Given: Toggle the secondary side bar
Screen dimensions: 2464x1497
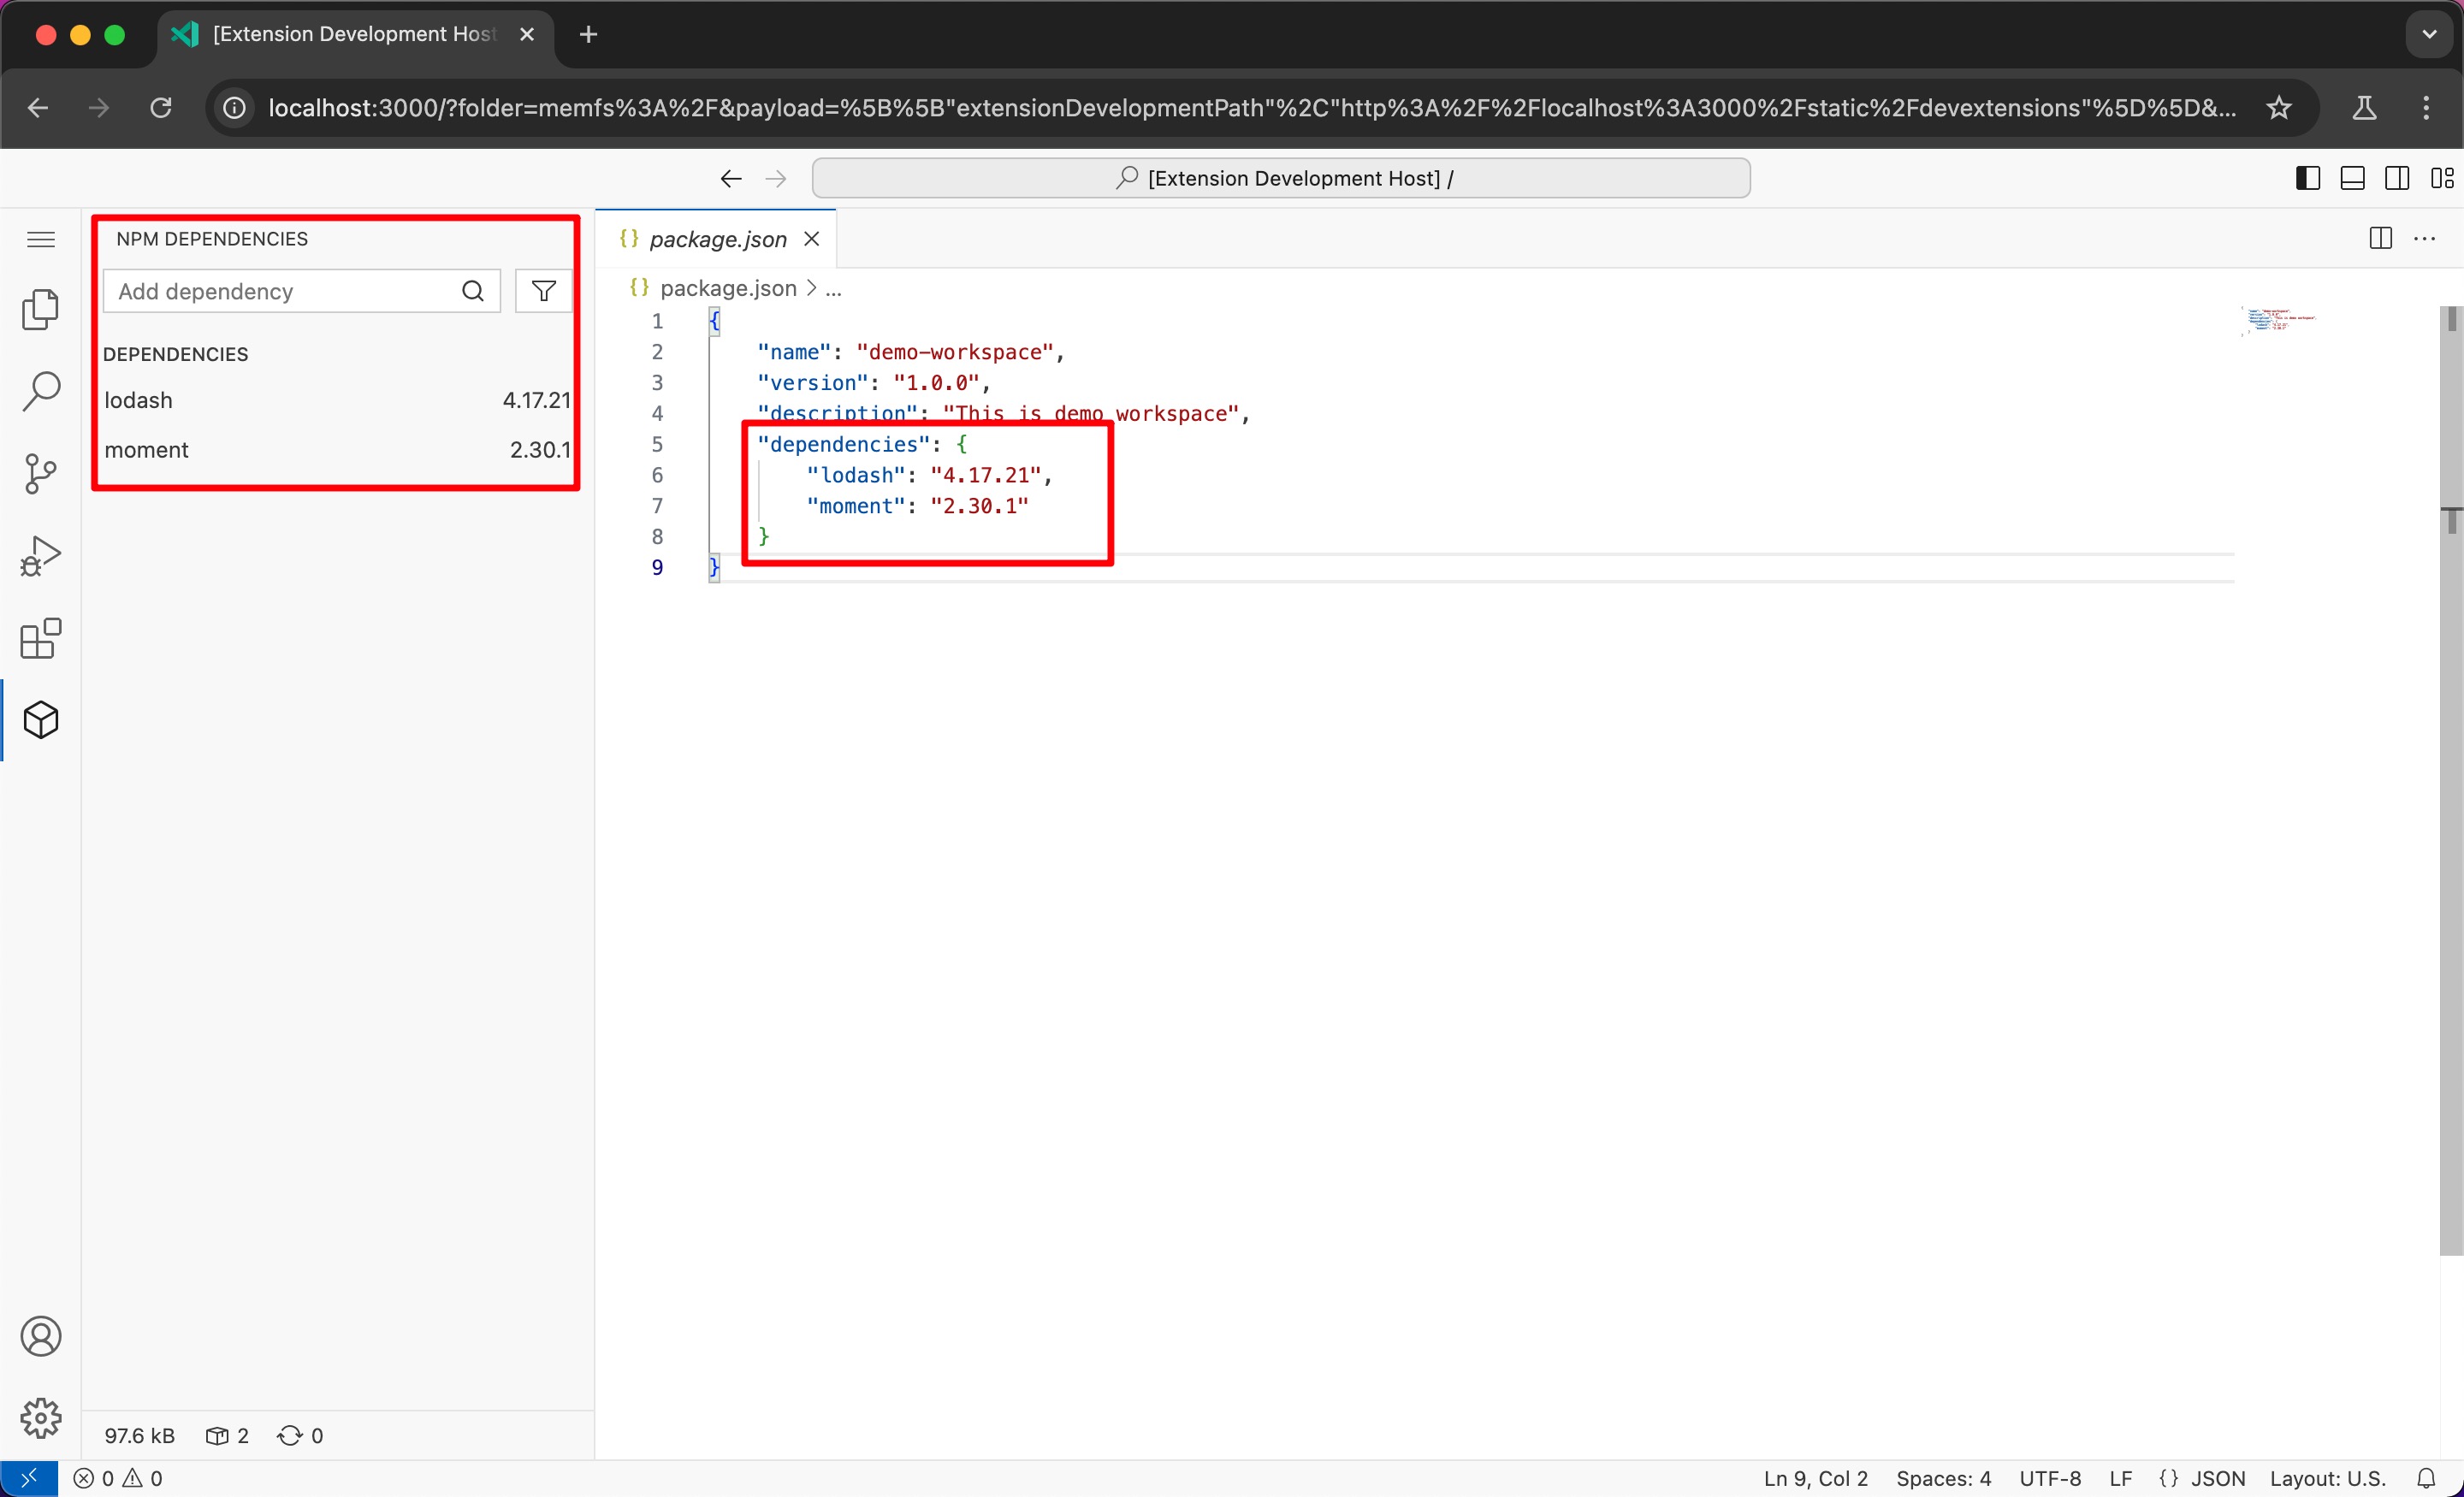Looking at the screenshot, I should (x=2397, y=178).
